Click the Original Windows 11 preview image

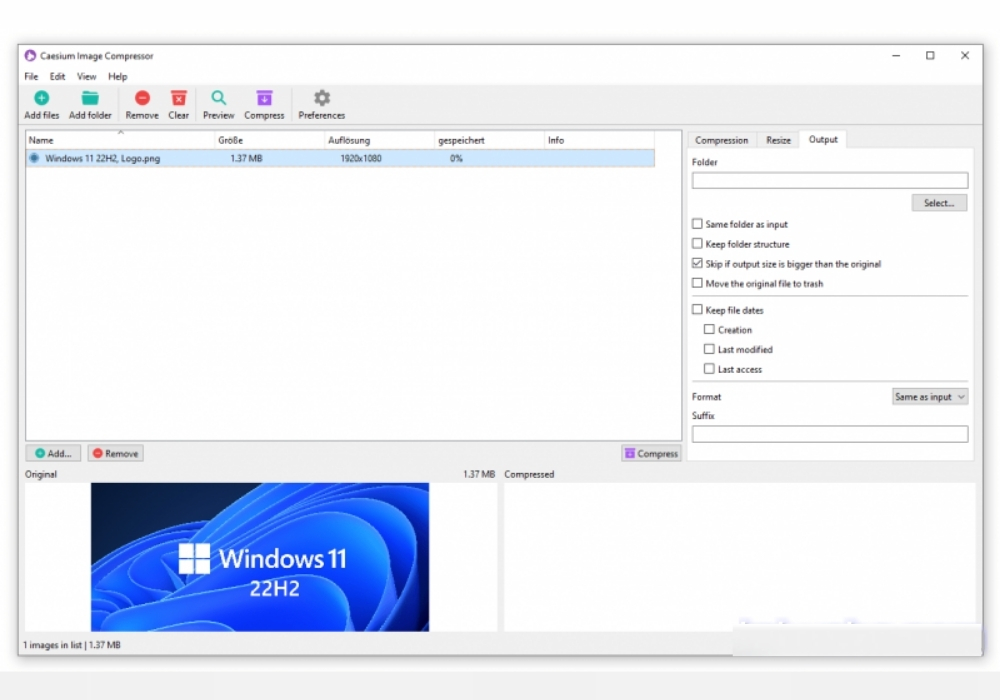point(260,557)
